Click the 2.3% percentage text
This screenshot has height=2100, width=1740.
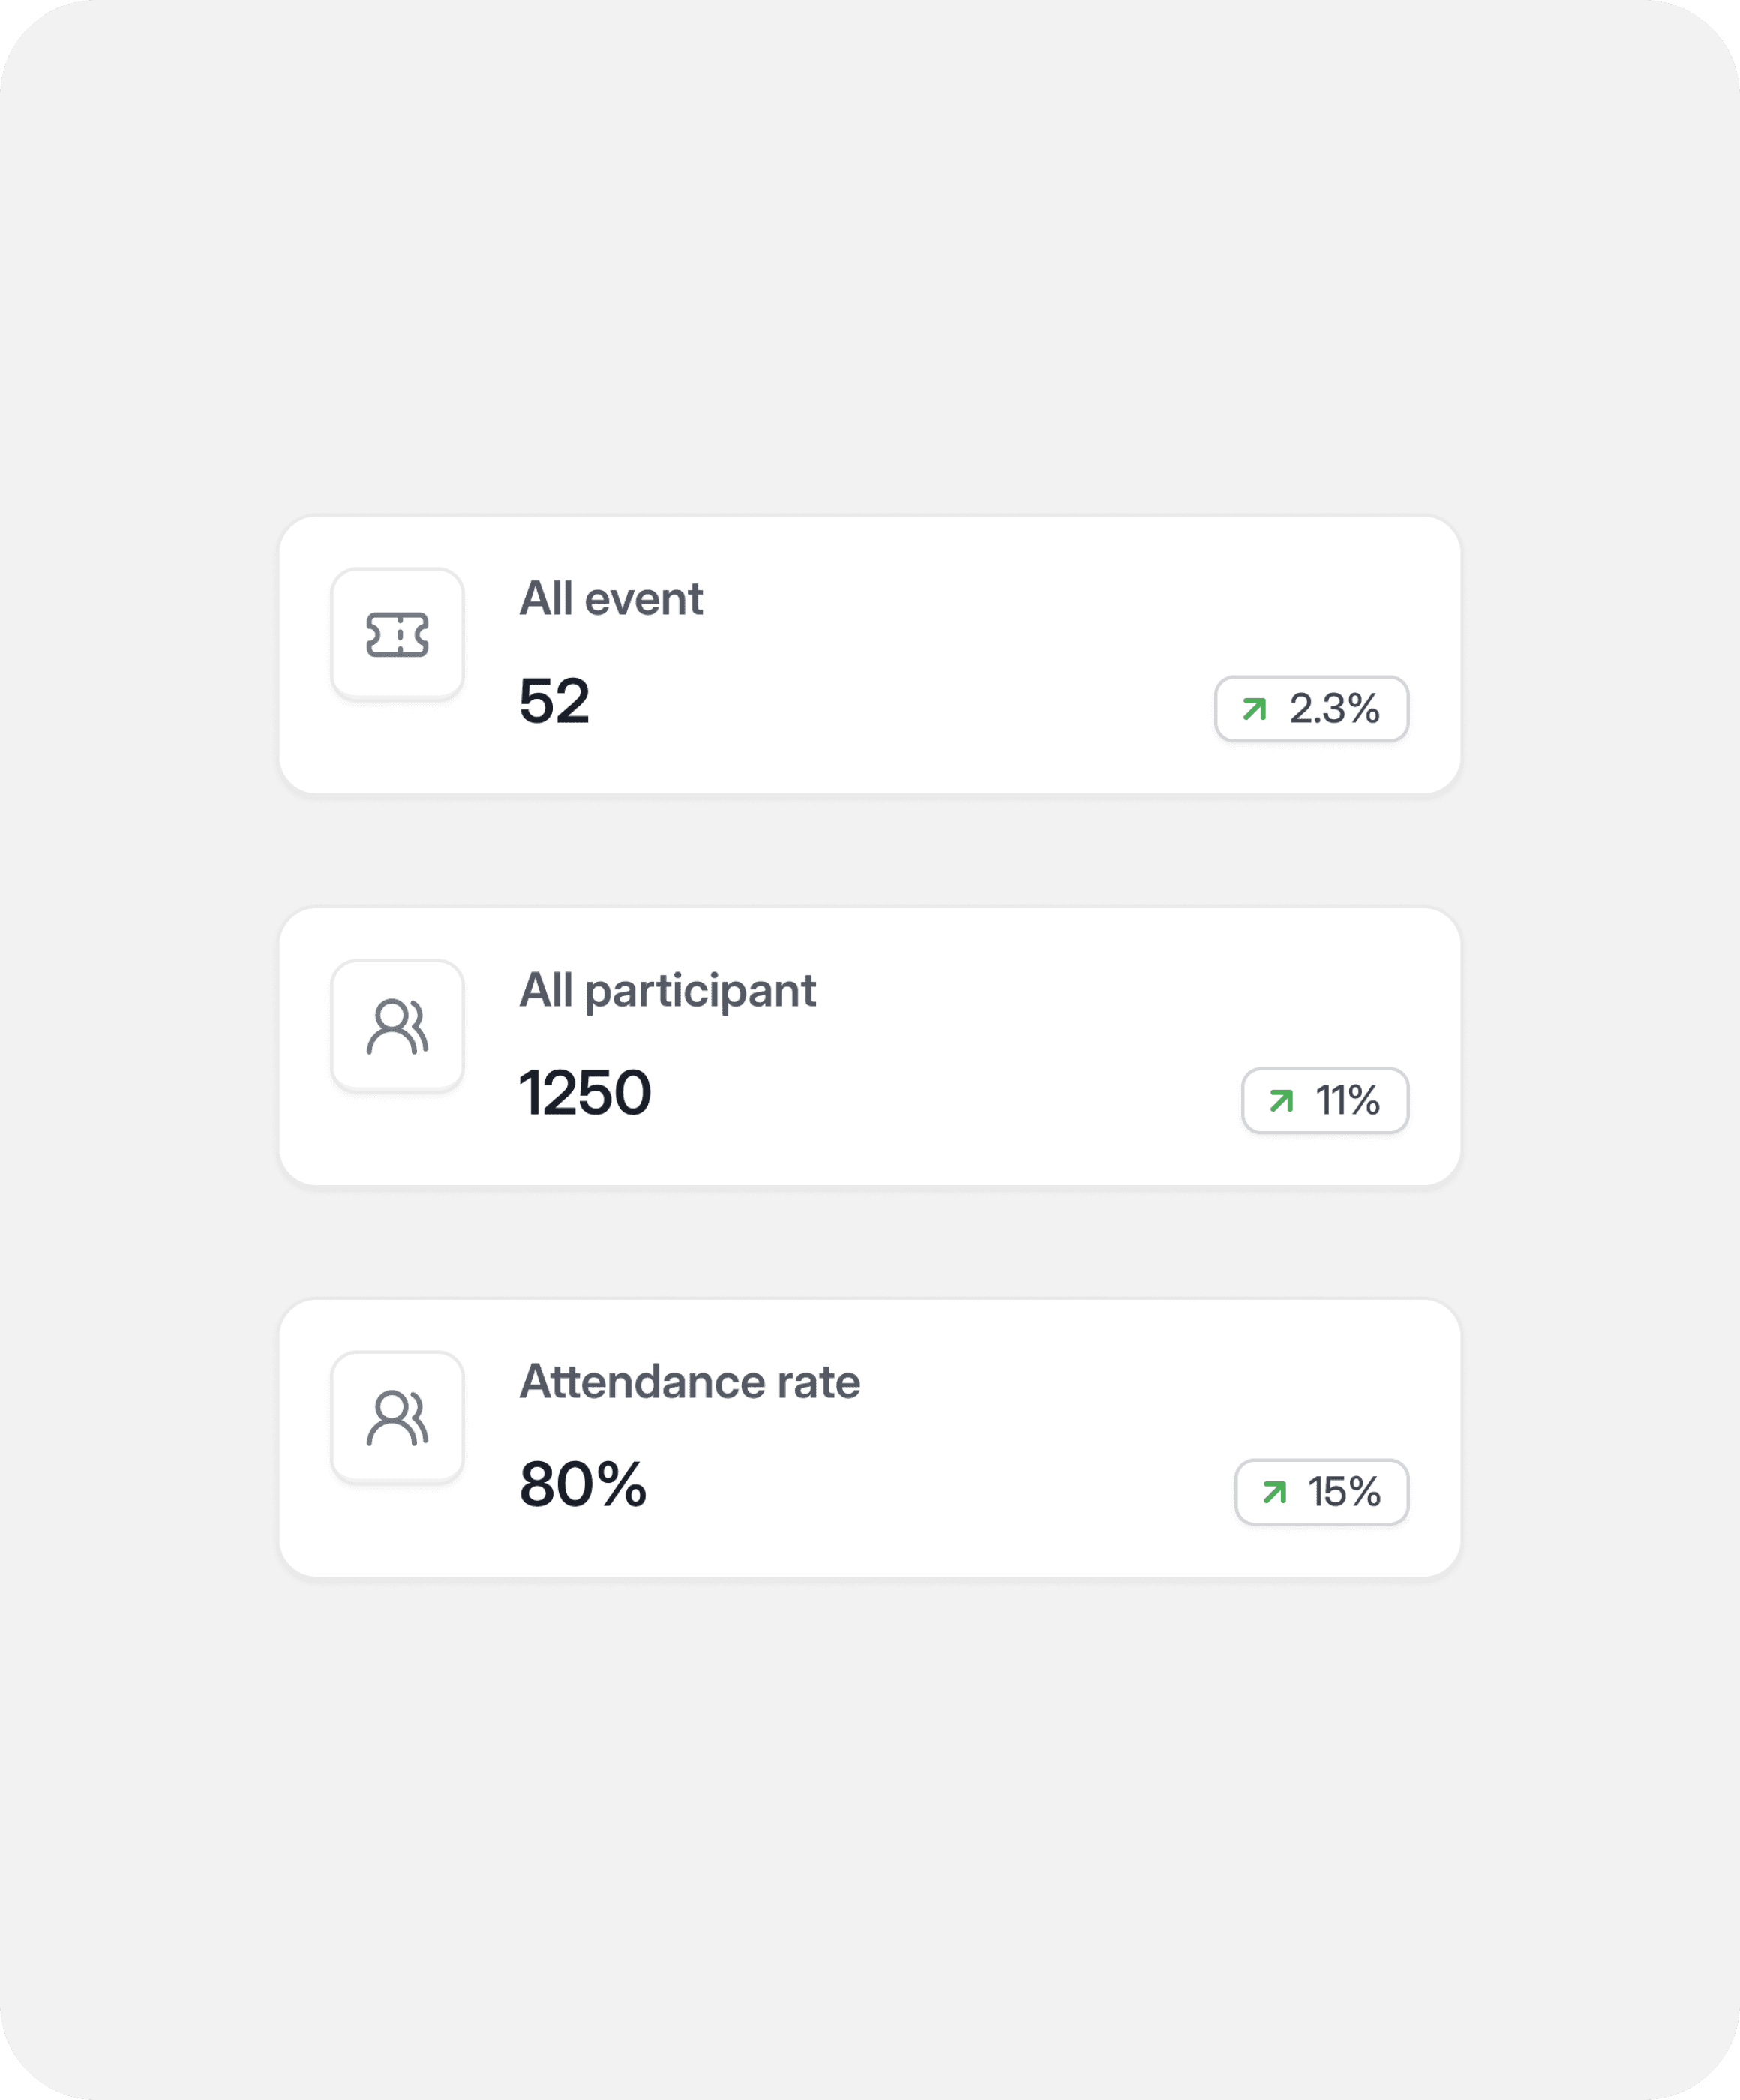point(1334,709)
